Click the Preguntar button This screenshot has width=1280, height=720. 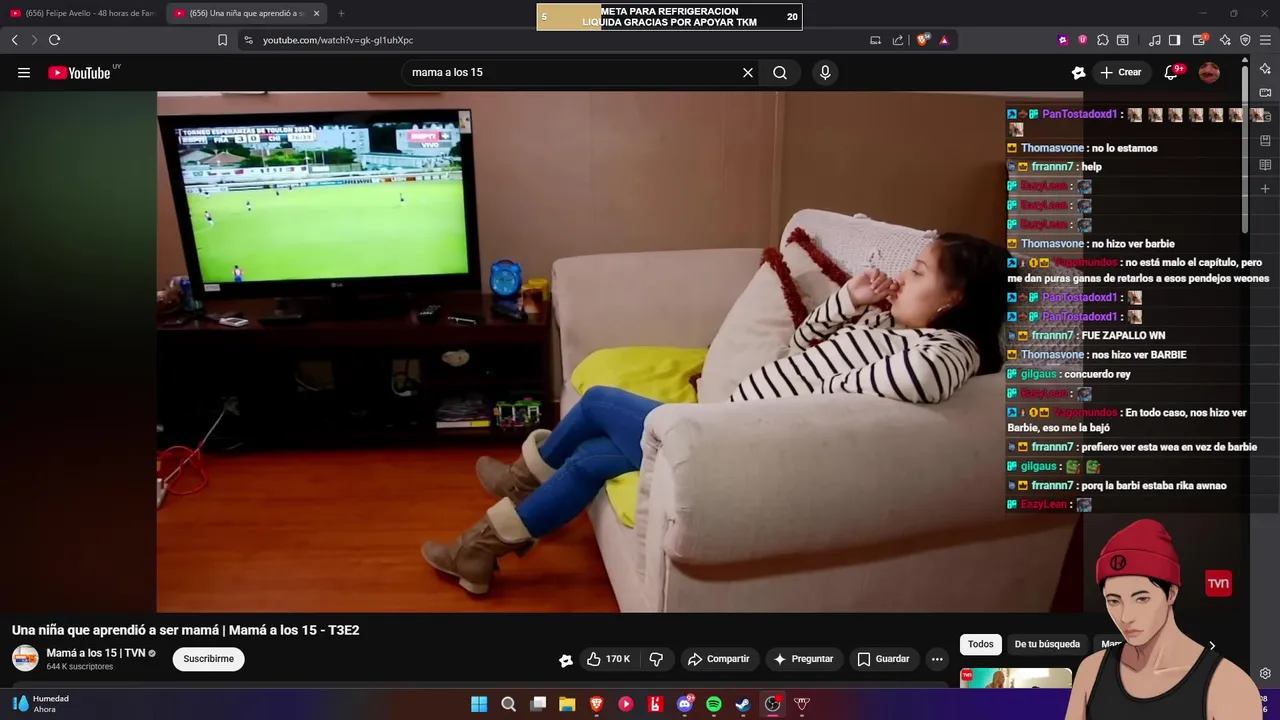[x=803, y=659]
